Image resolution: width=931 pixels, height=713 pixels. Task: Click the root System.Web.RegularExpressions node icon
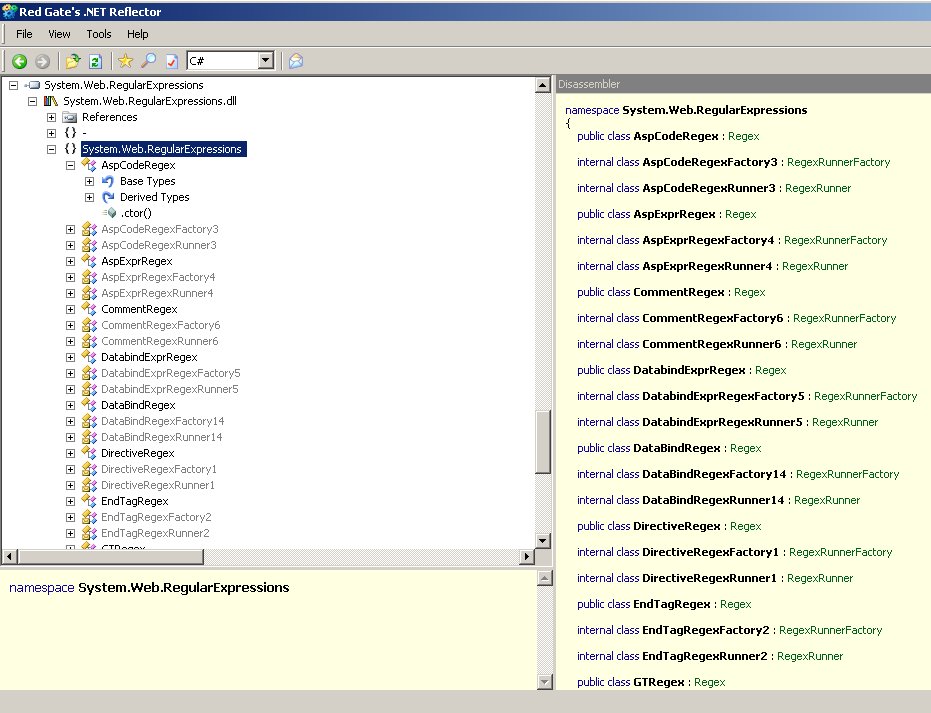tap(32, 85)
